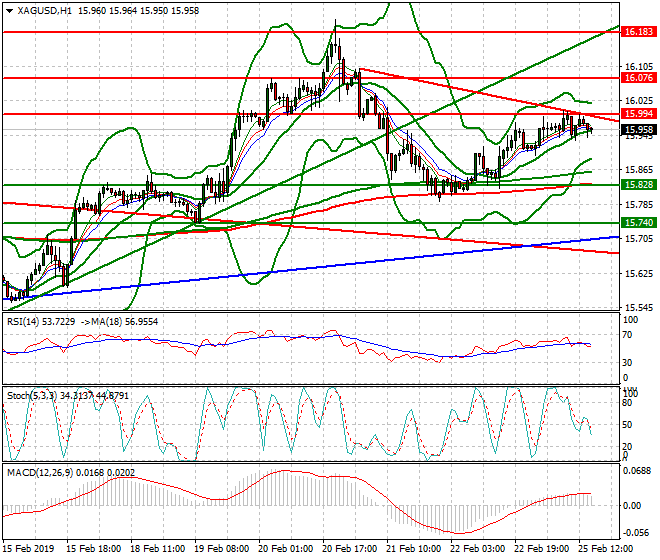Select the 22 Feb 19:00 time label
Viewport: 660px width, 560px height.
coord(542,549)
